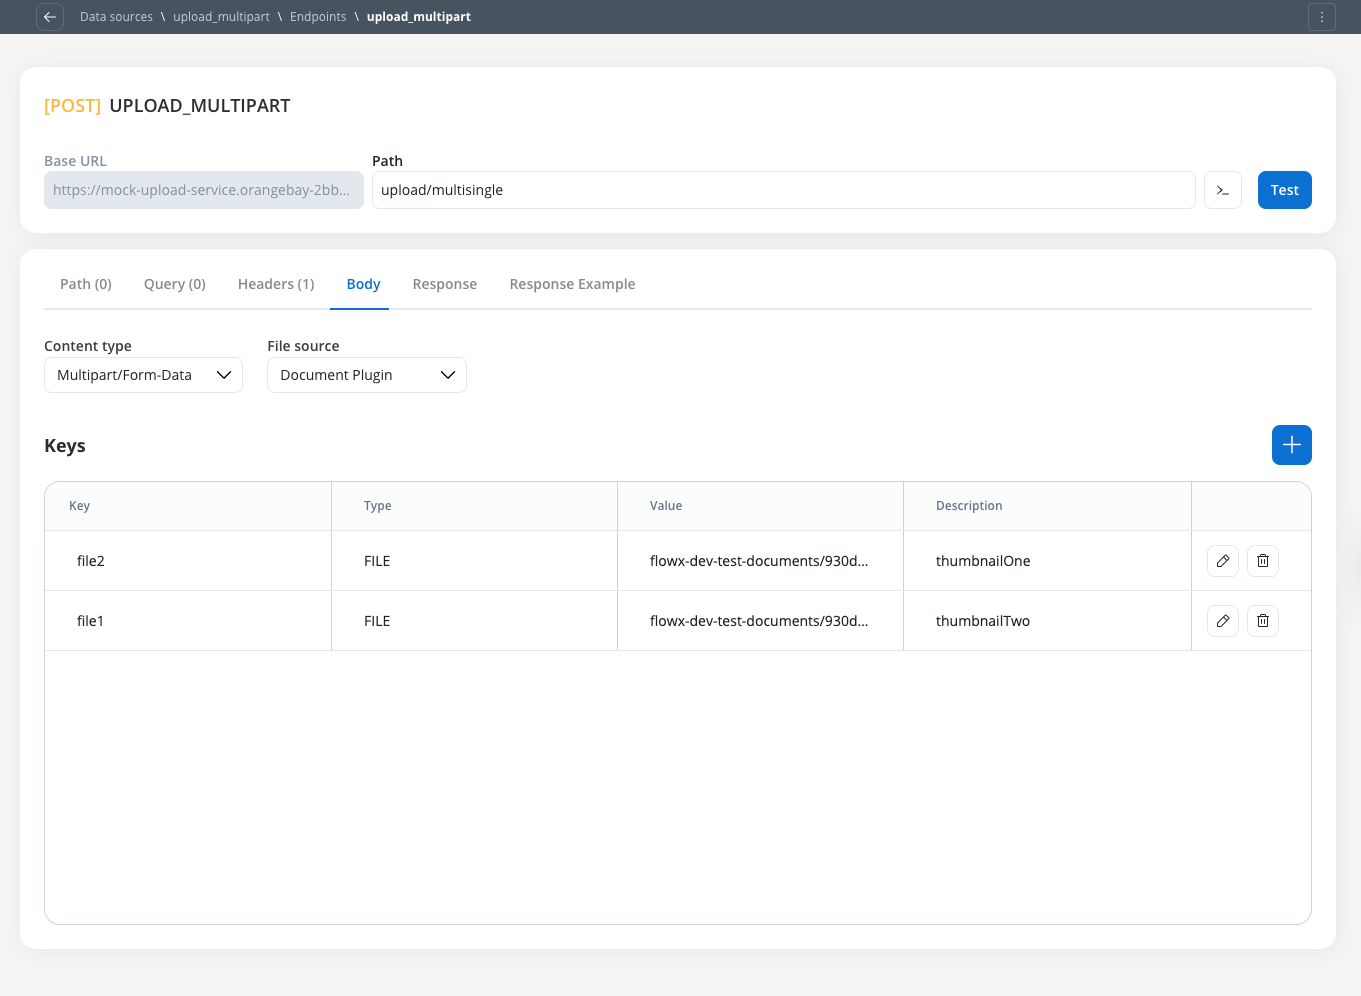
Task: Expand the File source dropdown
Action: 366,375
